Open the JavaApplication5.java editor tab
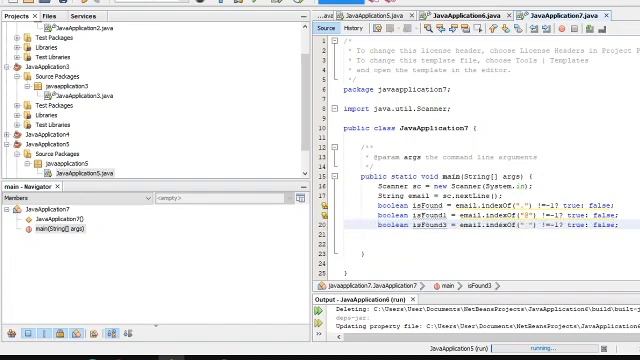Image resolution: width=640 pixels, height=360 pixels. pos(374,16)
